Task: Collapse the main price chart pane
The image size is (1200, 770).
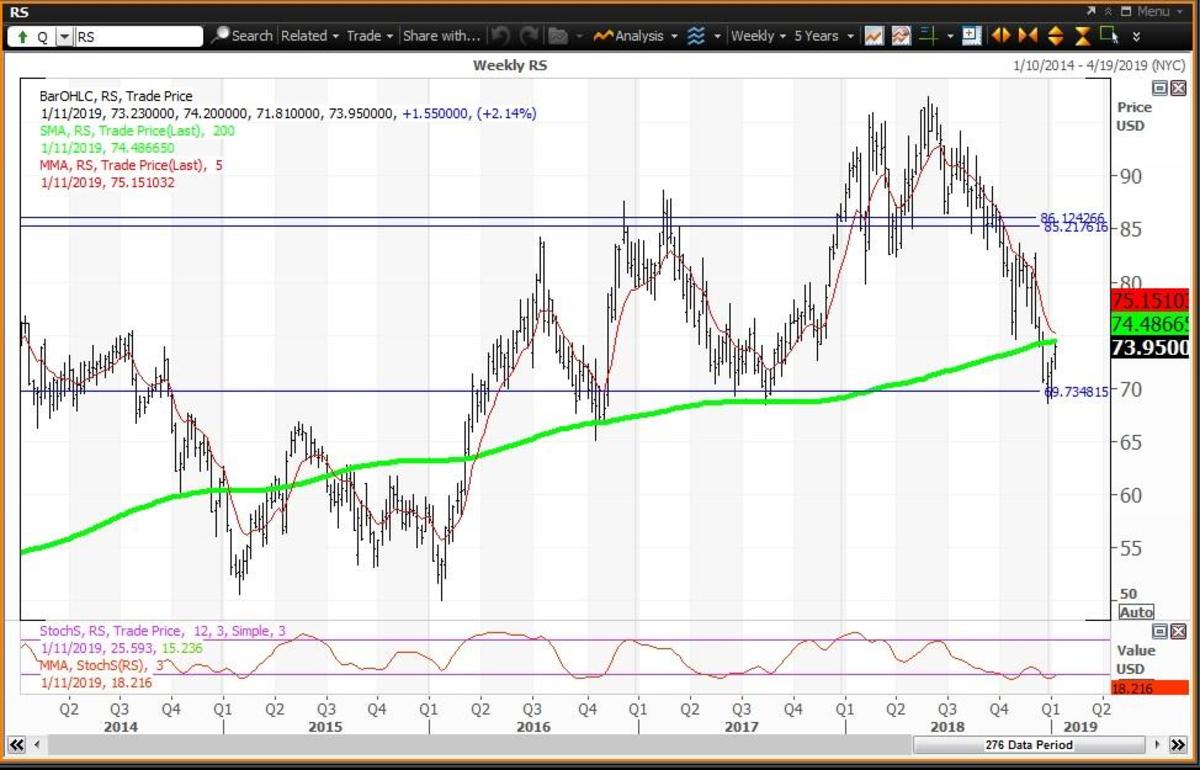Action: click(x=1159, y=88)
